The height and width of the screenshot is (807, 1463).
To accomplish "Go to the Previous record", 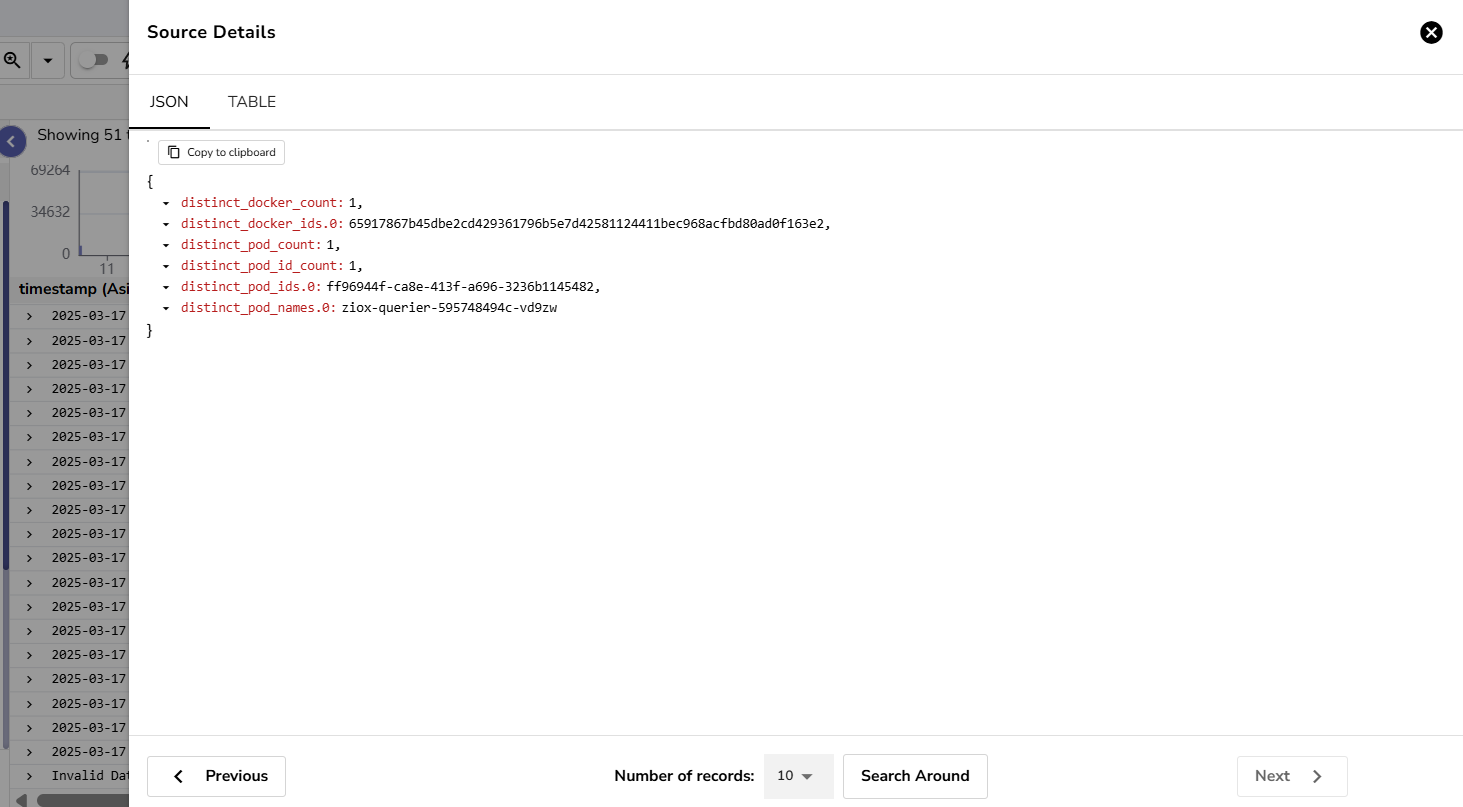I will pos(216,776).
